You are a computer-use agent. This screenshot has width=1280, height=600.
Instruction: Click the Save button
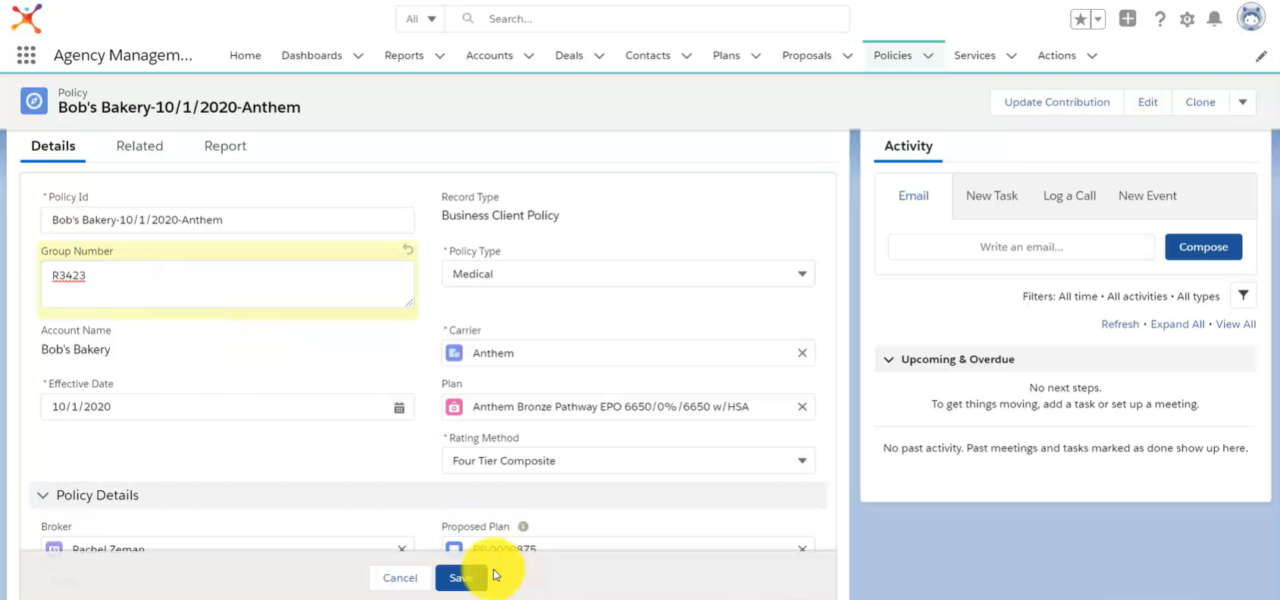[460, 577]
